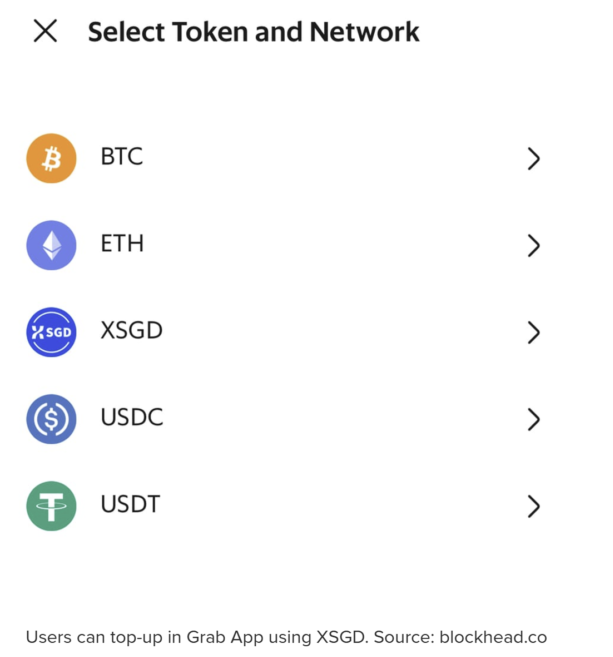Click the blockhead.co source text
613x657 pixels.
pos(493,637)
